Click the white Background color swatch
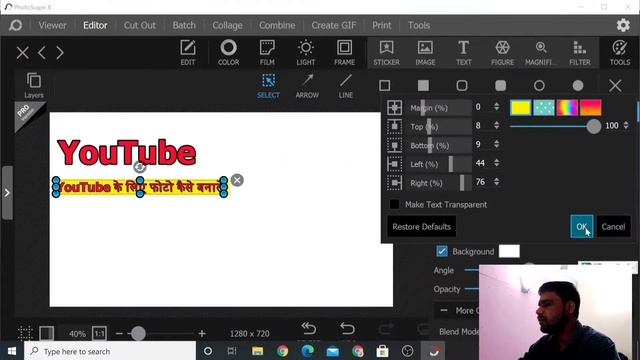Image resolution: width=640 pixels, height=360 pixels. point(509,251)
